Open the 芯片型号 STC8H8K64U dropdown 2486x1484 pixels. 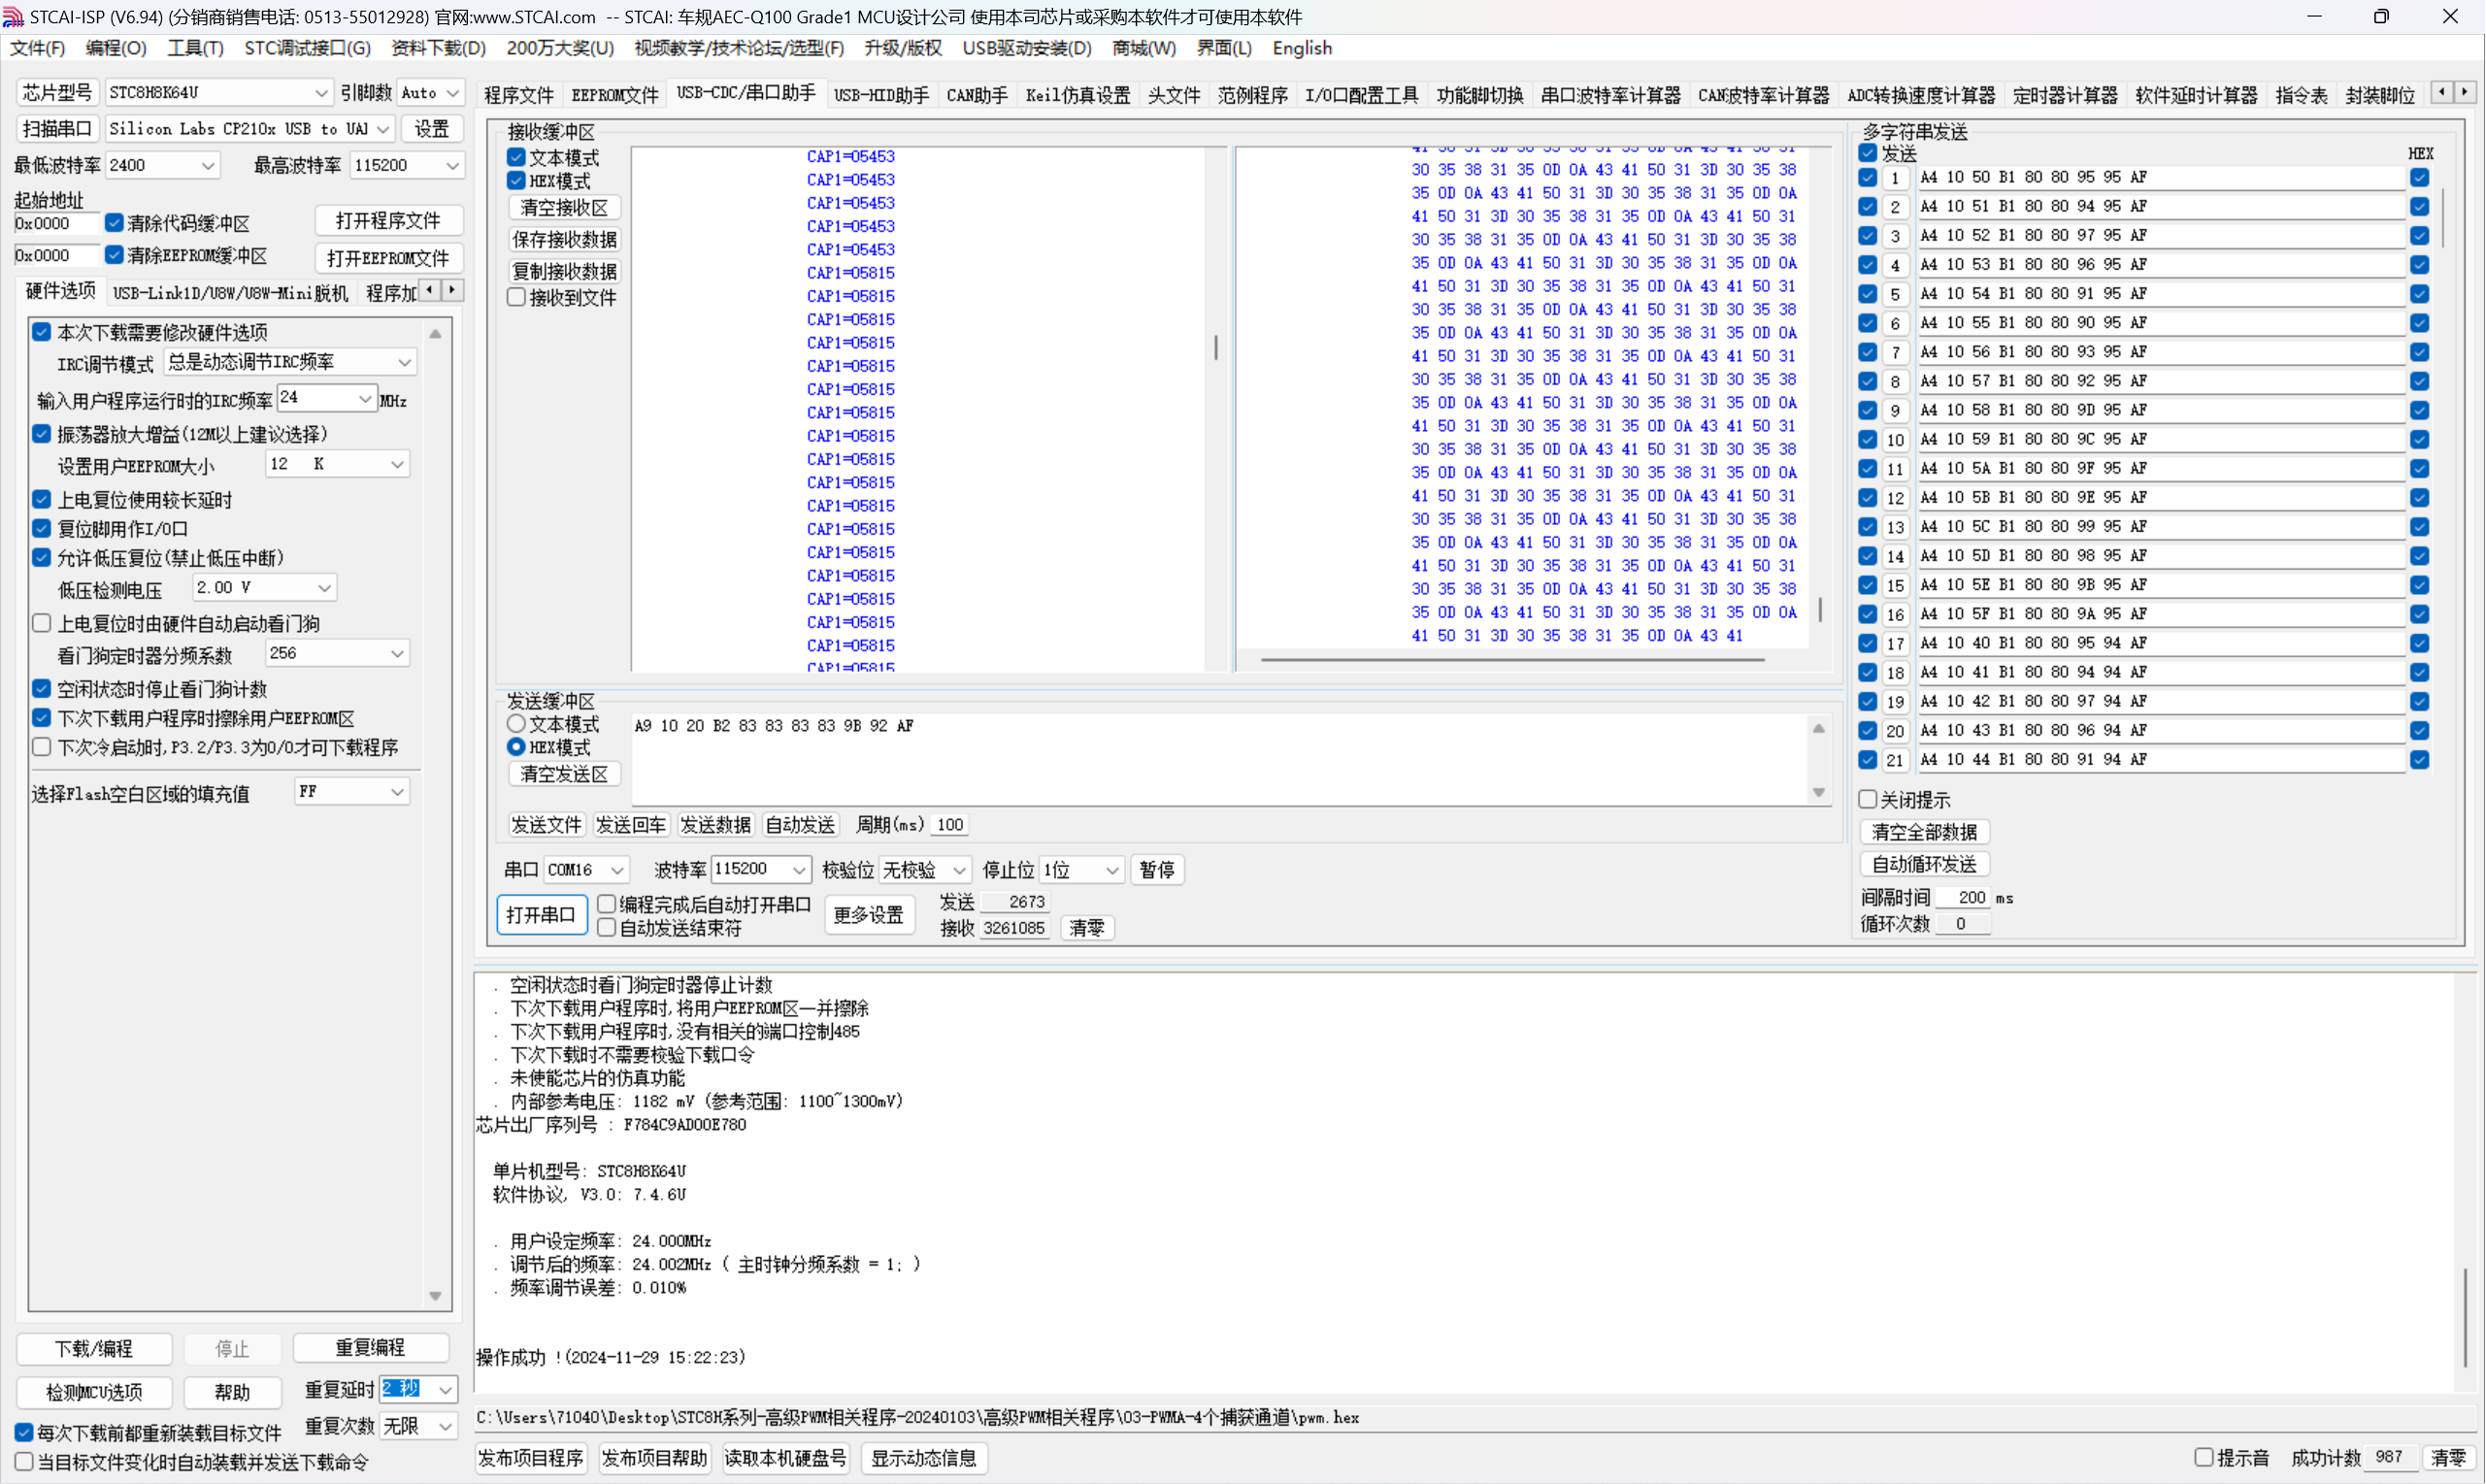pyautogui.click(x=321, y=92)
